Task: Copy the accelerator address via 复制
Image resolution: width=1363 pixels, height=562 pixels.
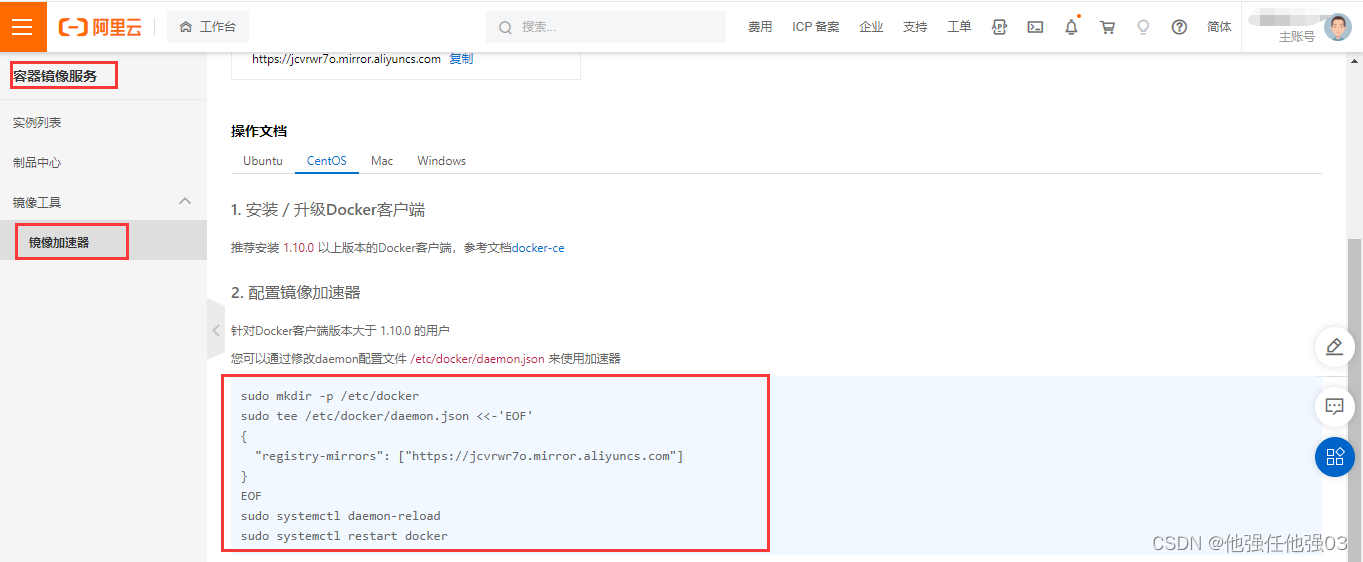Action: click(461, 59)
